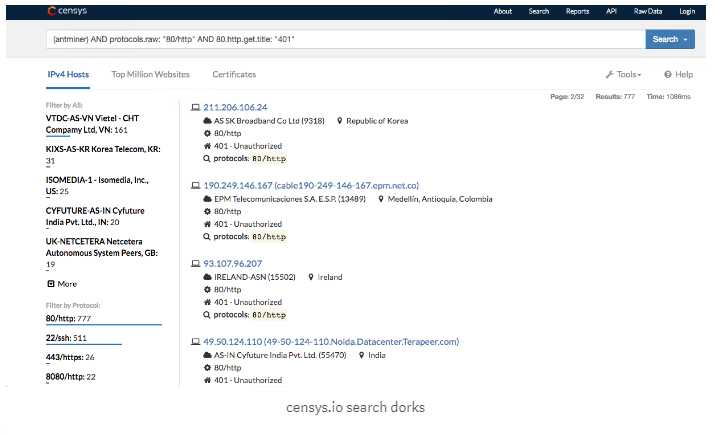The width and height of the screenshot is (716, 436).
Task: Open the Help link
Action: tap(679, 74)
